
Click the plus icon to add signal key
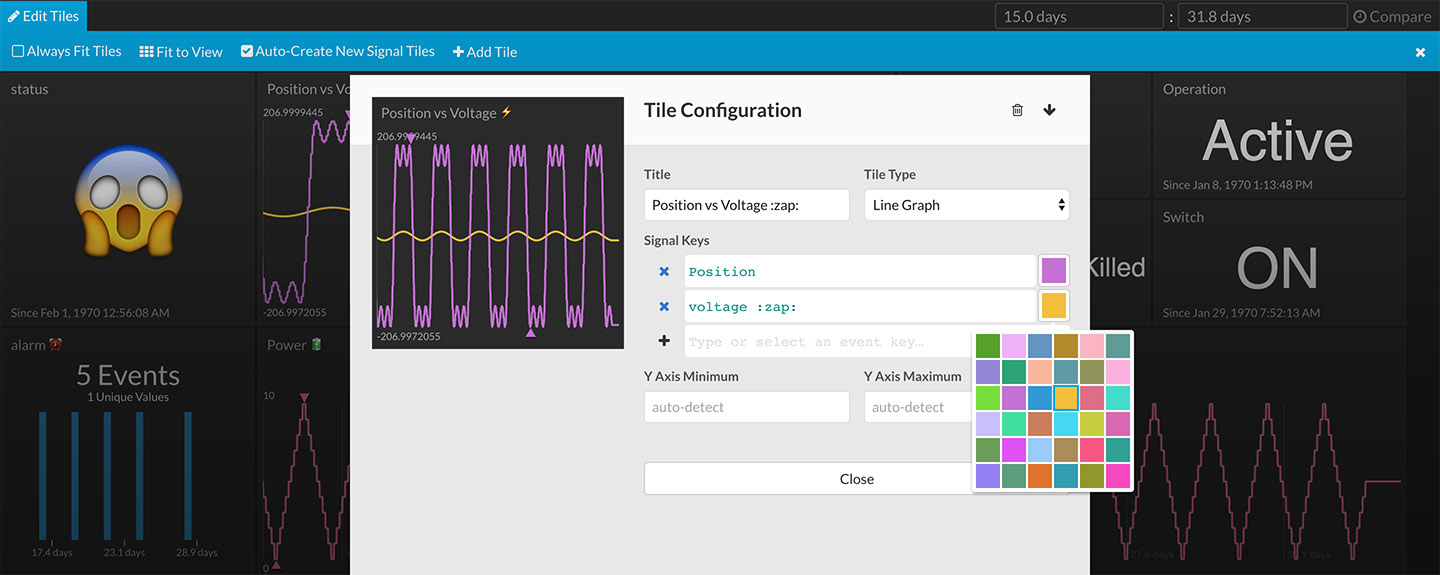coord(664,341)
